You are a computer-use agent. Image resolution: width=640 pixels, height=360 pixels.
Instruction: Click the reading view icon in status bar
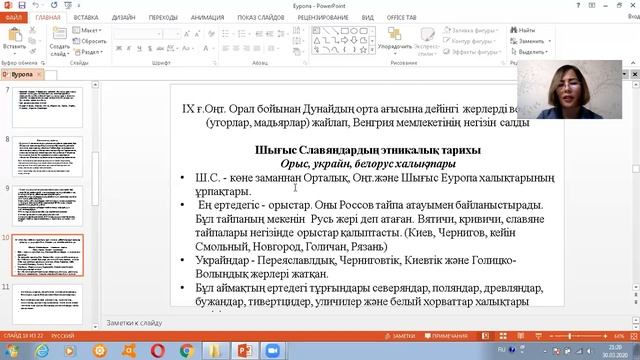click(x=520, y=336)
